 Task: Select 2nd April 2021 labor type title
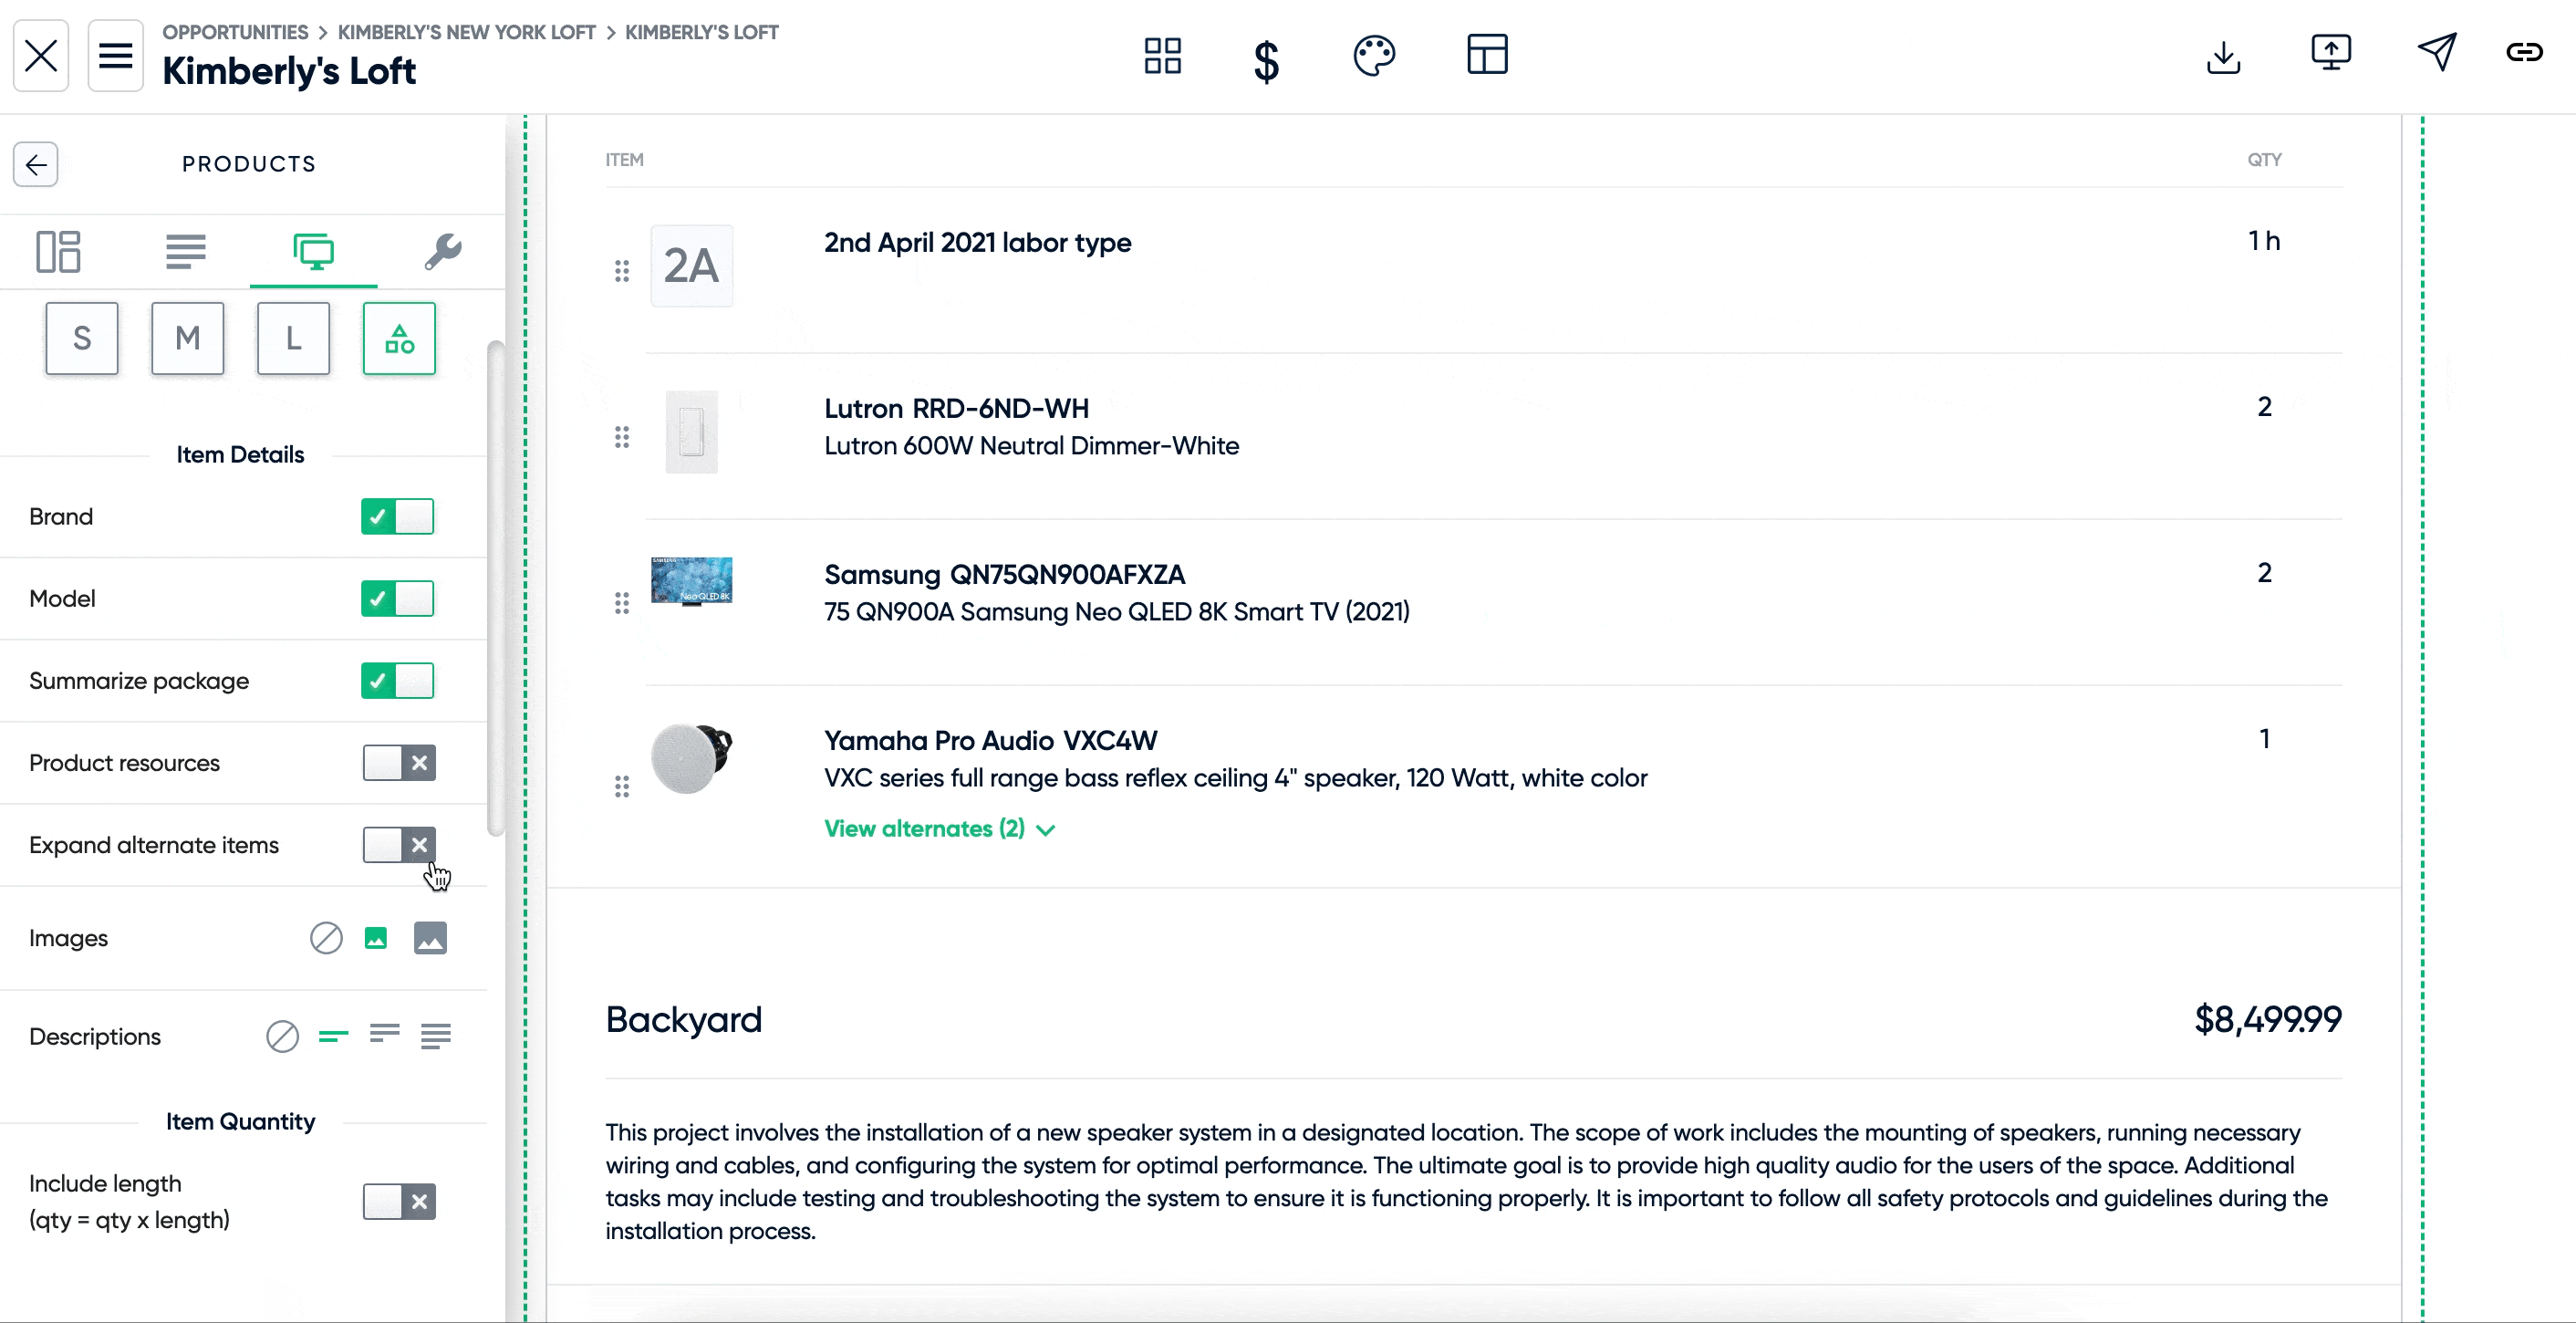tap(977, 242)
